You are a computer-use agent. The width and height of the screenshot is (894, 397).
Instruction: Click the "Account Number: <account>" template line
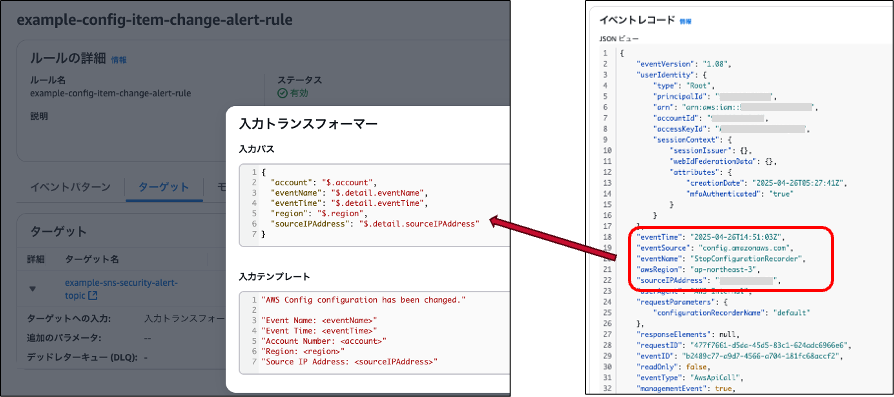324,341
